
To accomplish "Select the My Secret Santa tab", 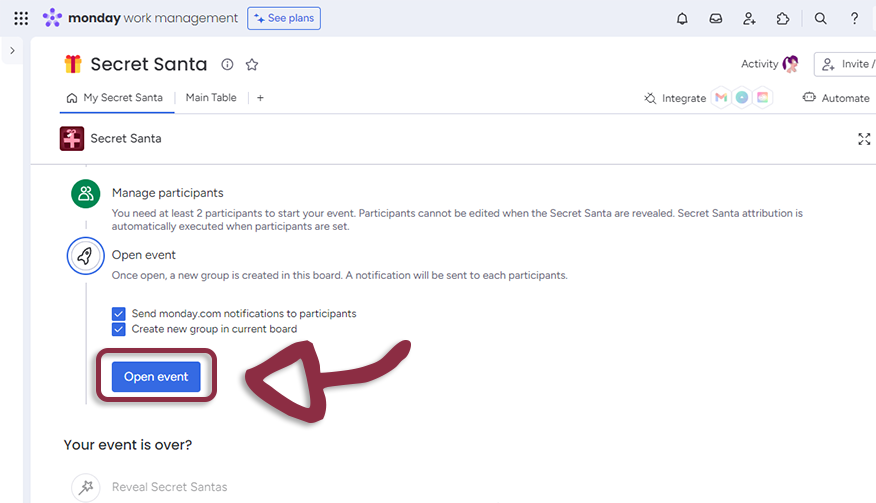I will 114,98.
